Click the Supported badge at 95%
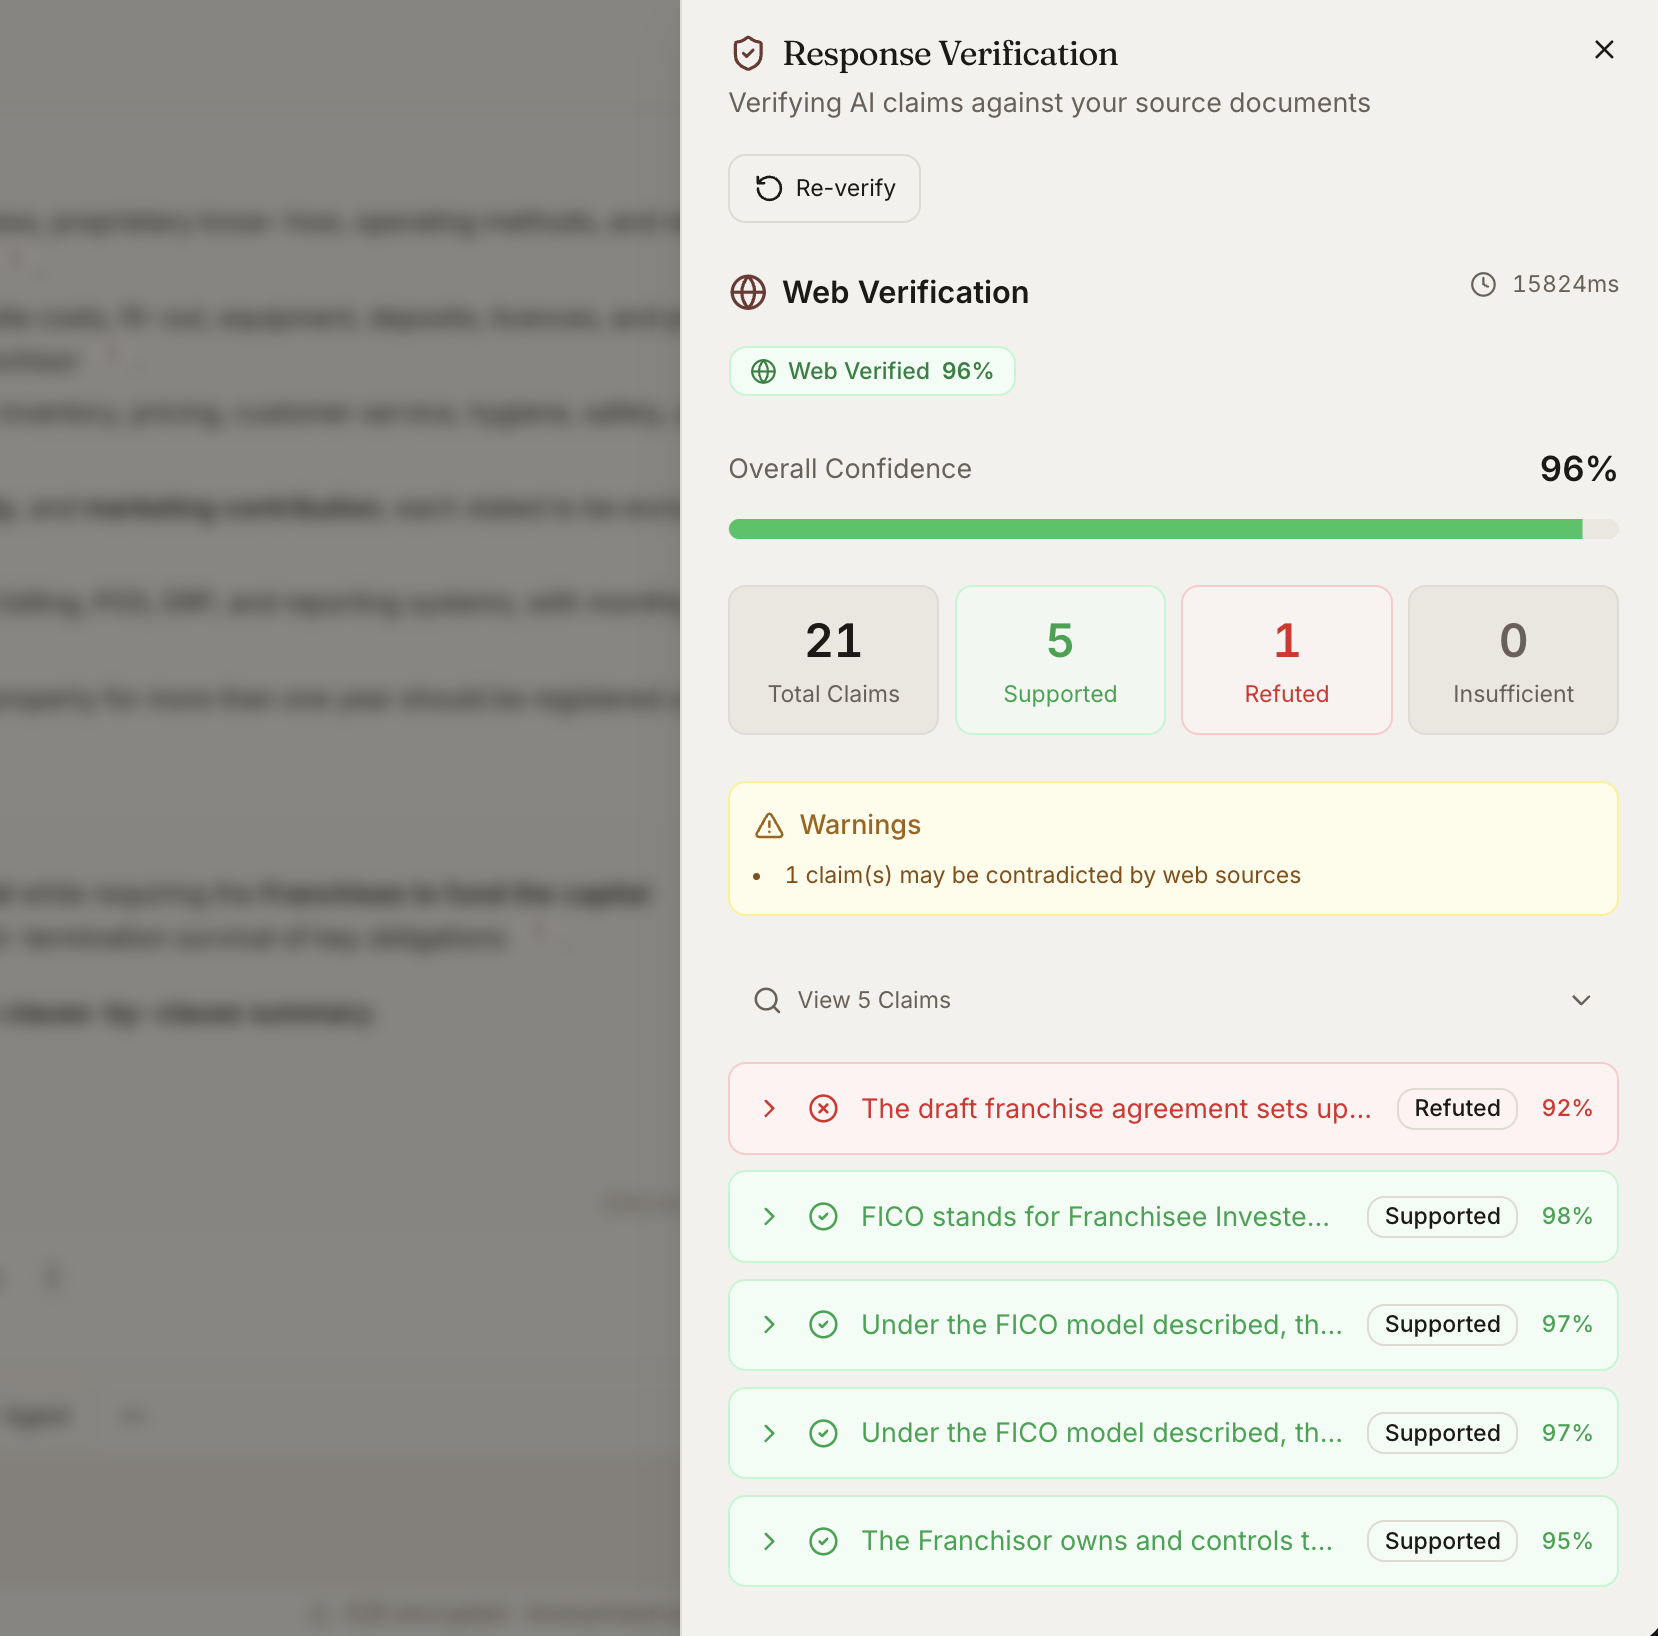The height and width of the screenshot is (1636, 1658). click(x=1442, y=1541)
